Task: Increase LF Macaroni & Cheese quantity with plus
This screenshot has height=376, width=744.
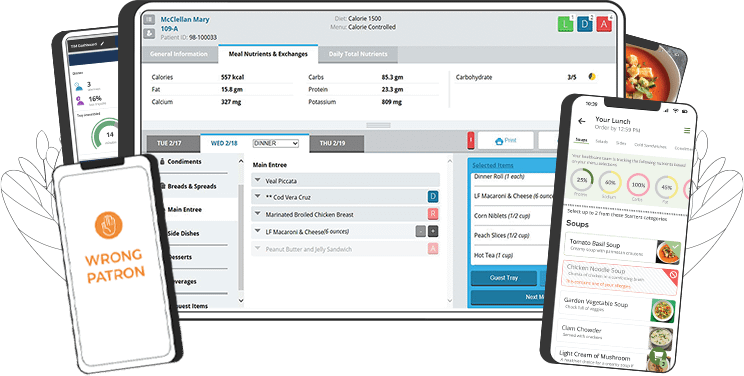Action: pyautogui.click(x=433, y=231)
